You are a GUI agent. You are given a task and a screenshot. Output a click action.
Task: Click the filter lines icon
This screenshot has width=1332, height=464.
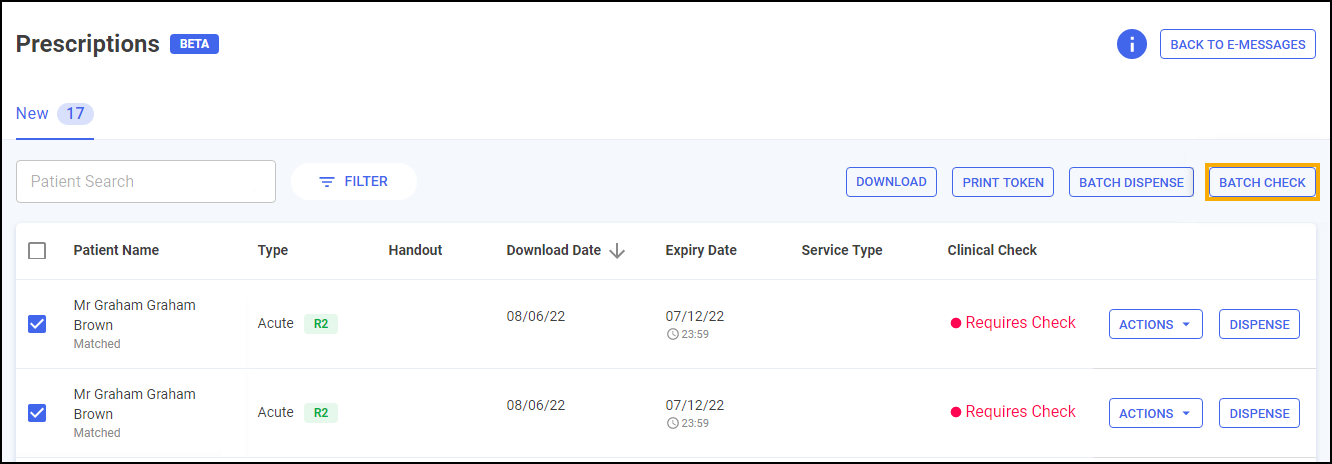pos(326,182)
